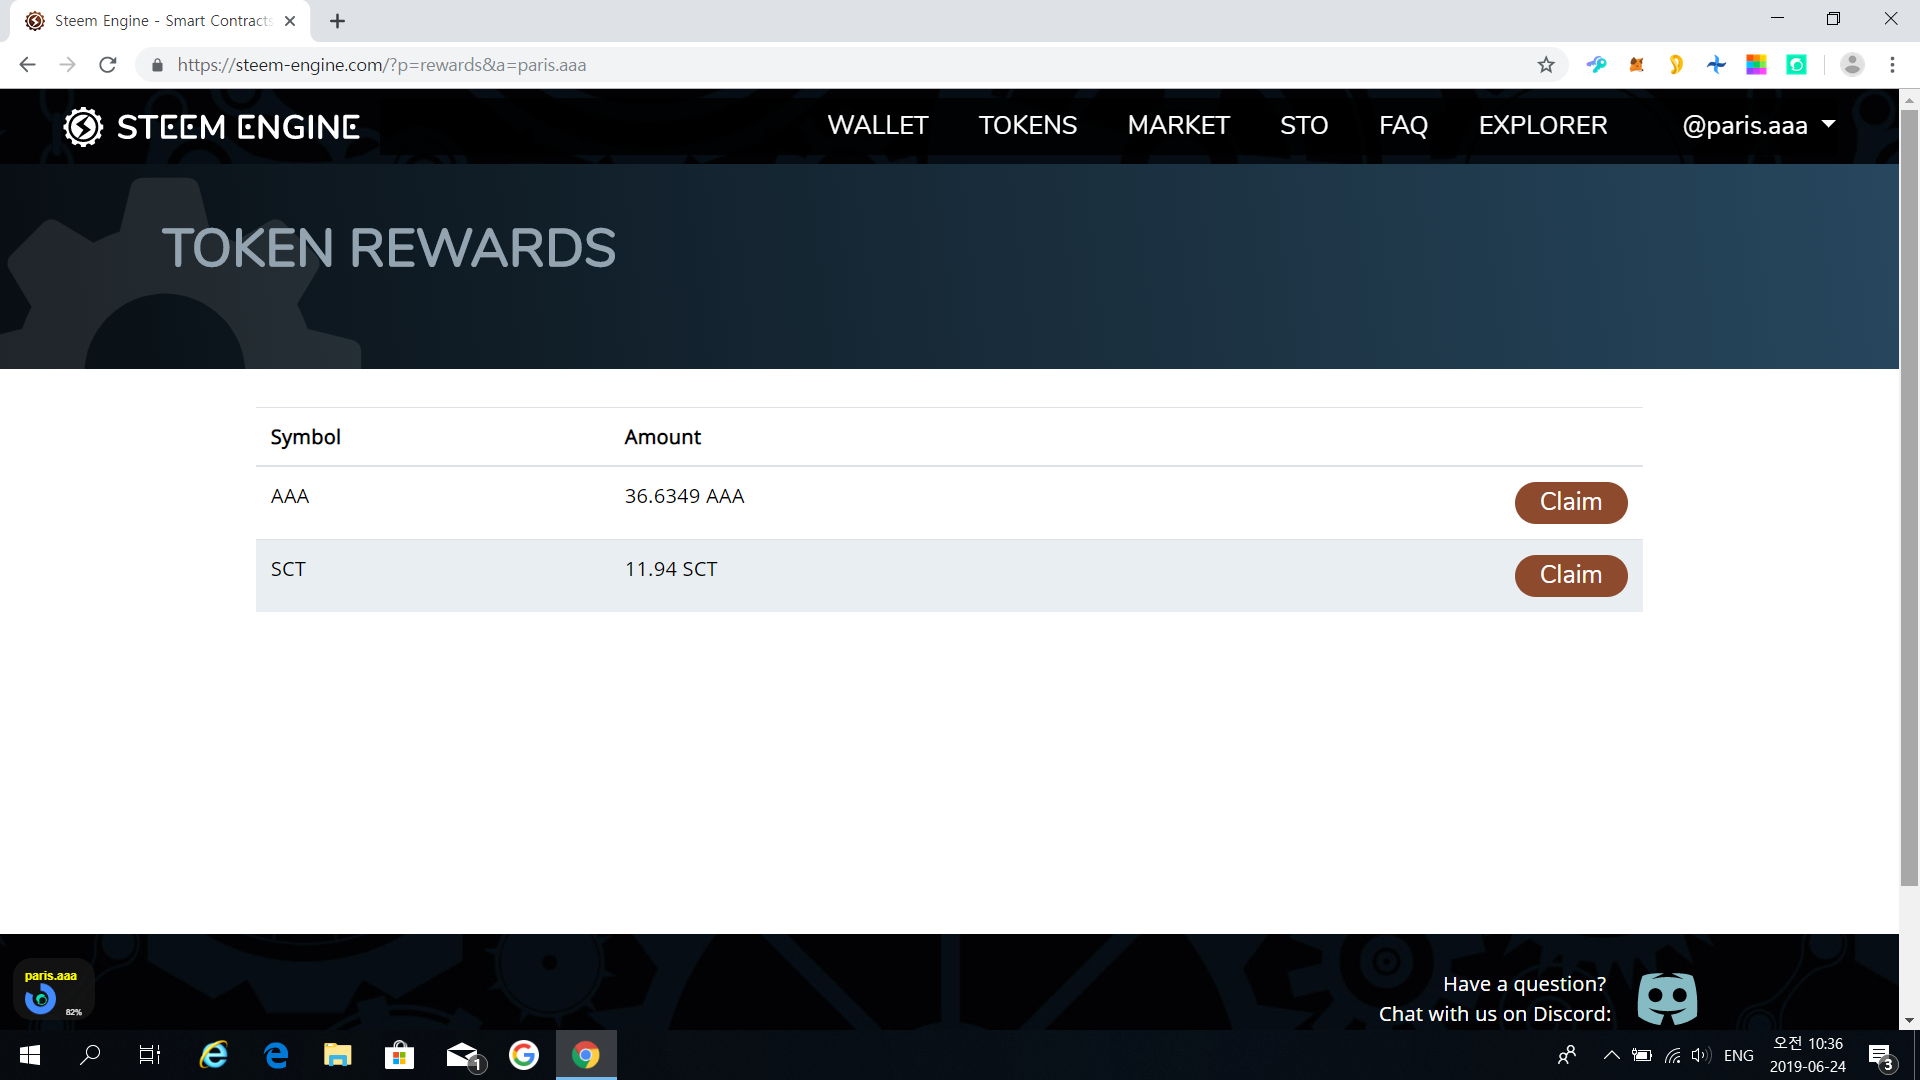Open Chrome three-dot menu
Viewport: 1920px width, 1080px height.
(x=1892, y=65)
